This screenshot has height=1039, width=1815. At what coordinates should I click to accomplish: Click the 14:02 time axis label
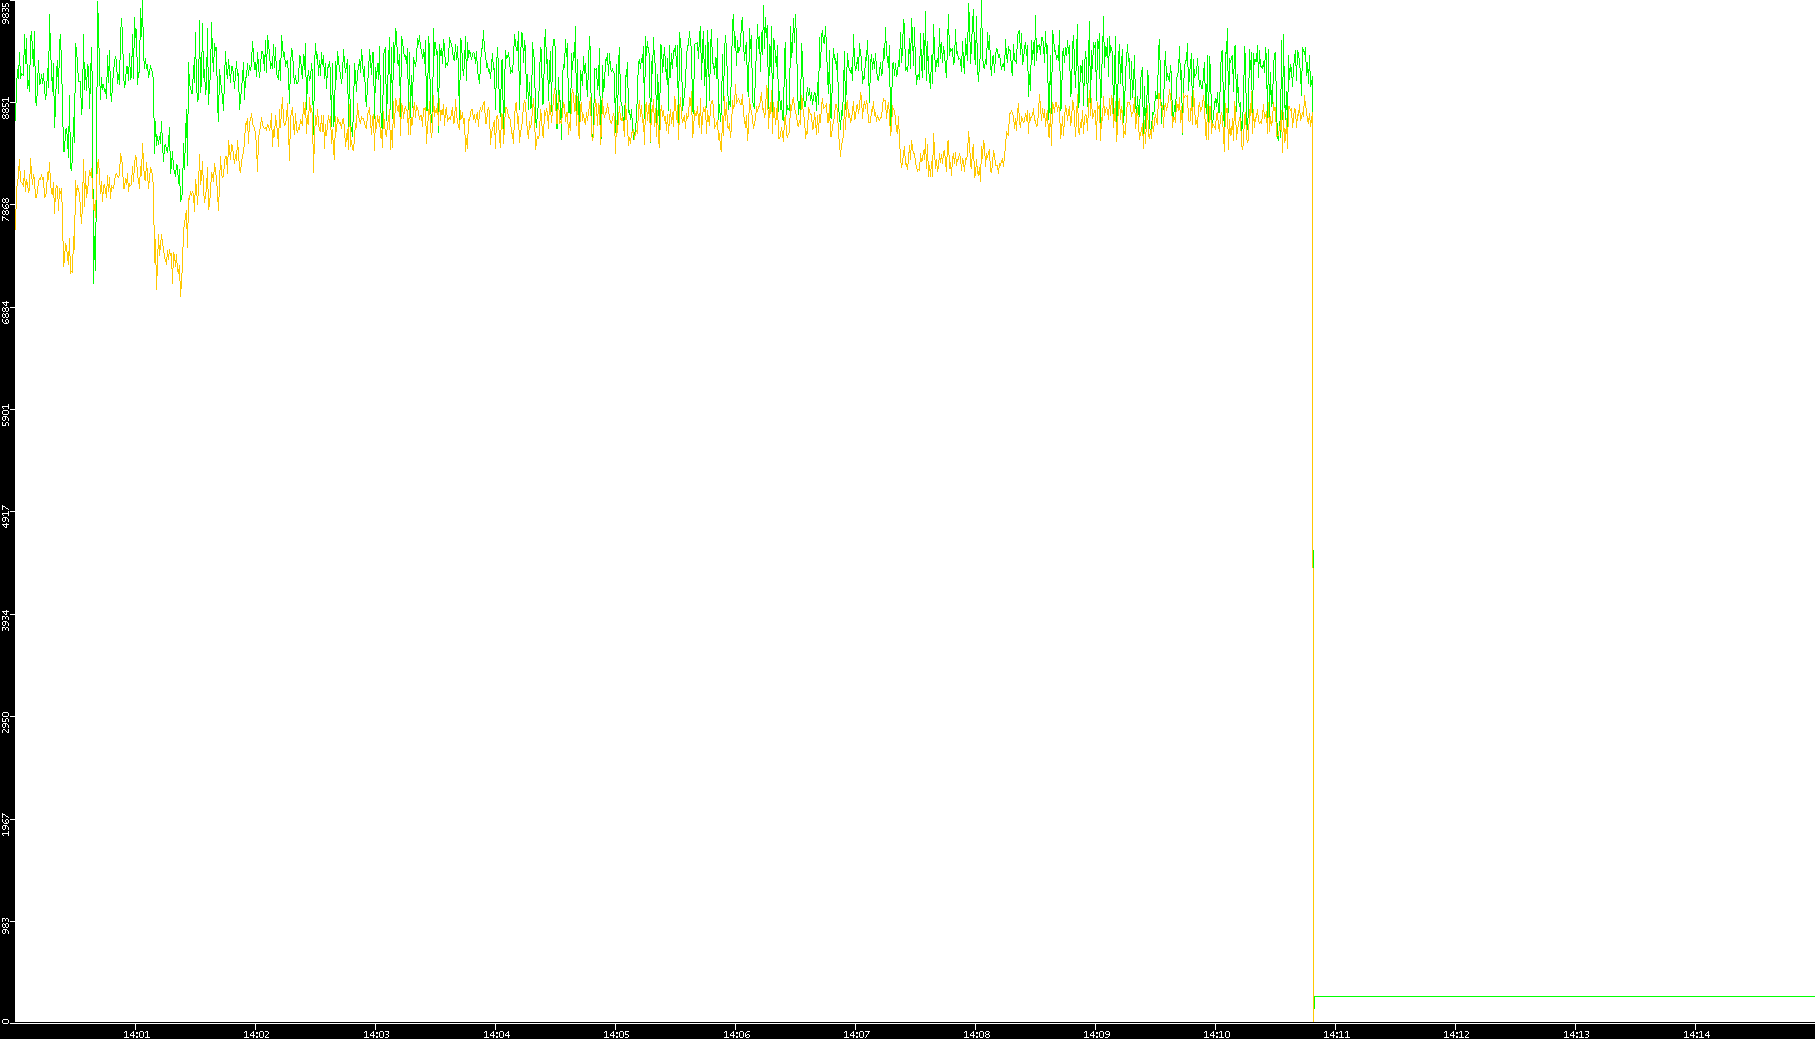click(256, 1034)
